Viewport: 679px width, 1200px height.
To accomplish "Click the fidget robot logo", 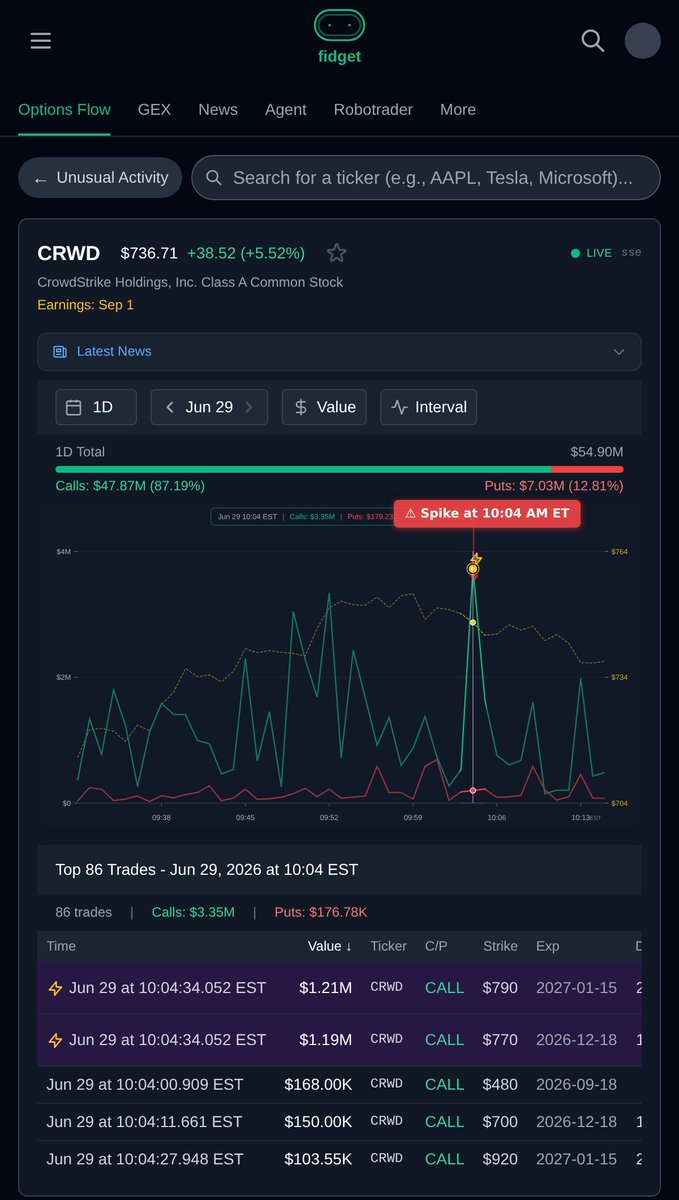I will (x=340, y=25).
